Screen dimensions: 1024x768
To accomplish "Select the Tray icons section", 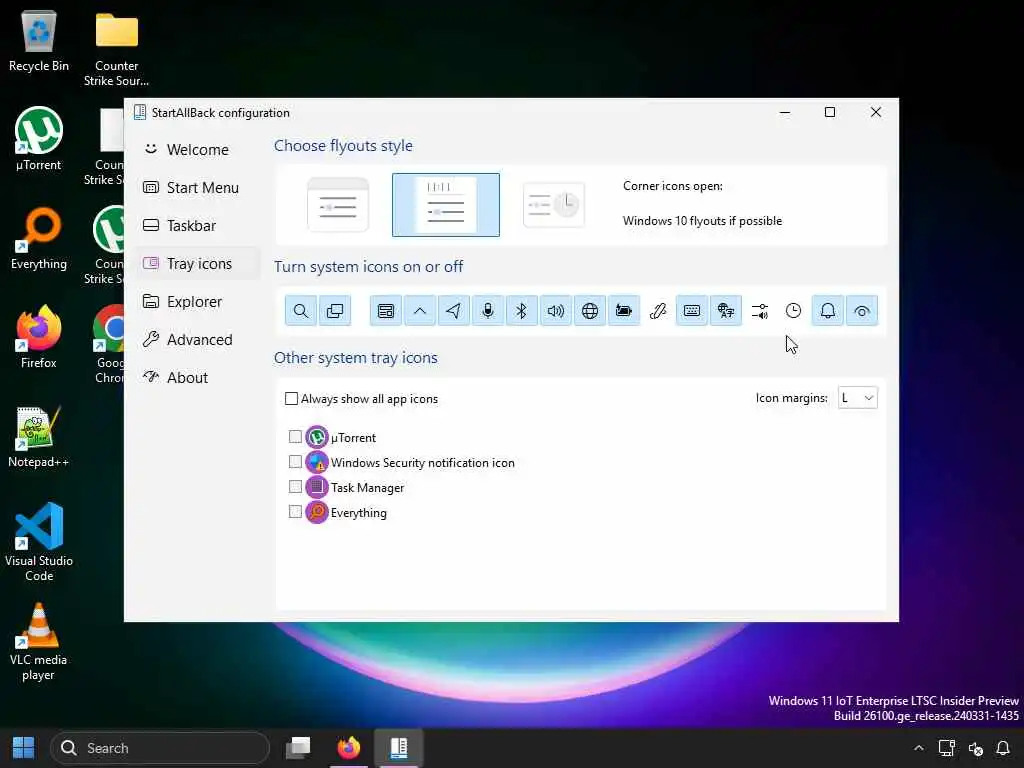I will pos(199,264).
